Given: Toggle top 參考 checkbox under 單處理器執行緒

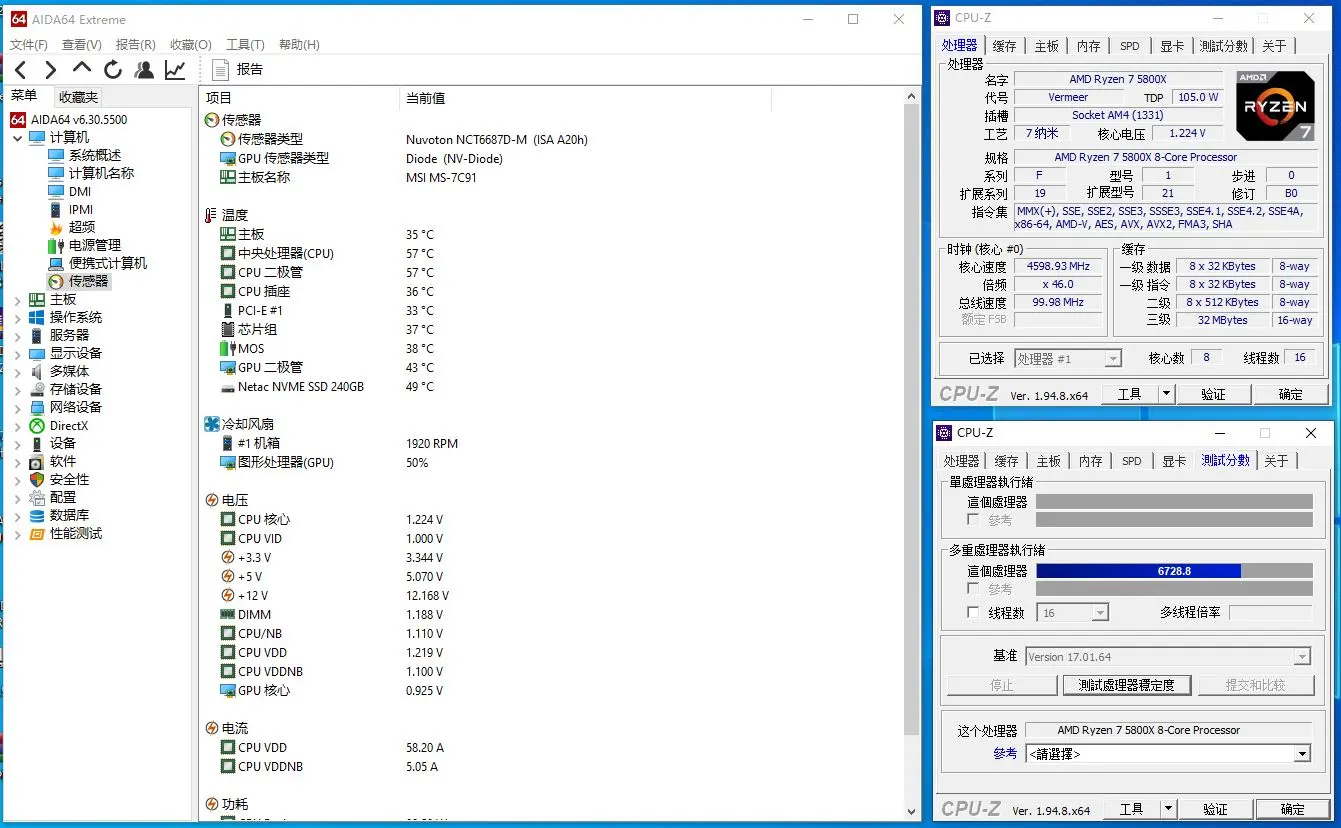Looking at the screenshot, I should coord(973,520).
